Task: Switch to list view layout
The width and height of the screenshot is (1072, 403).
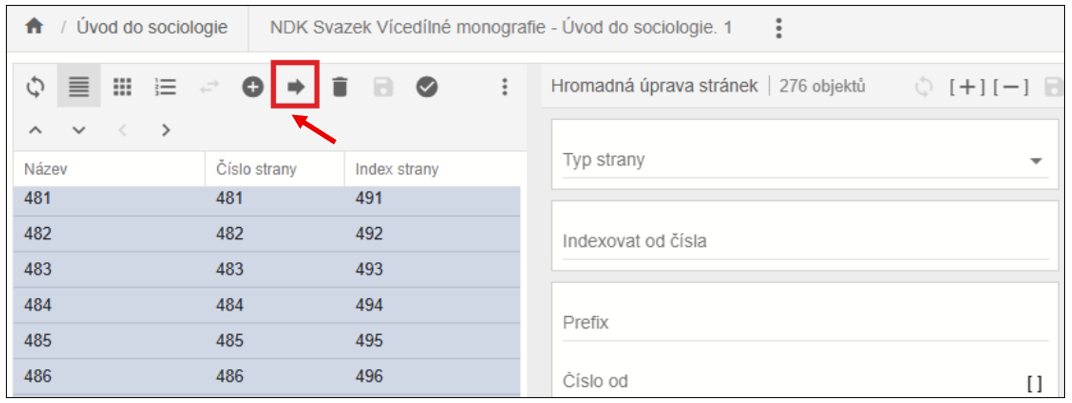Action: click(78, 88)
